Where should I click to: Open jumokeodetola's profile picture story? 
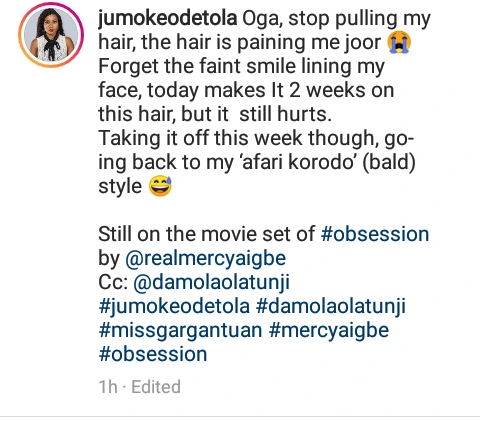pyautogui.click(x=51, y=35)
